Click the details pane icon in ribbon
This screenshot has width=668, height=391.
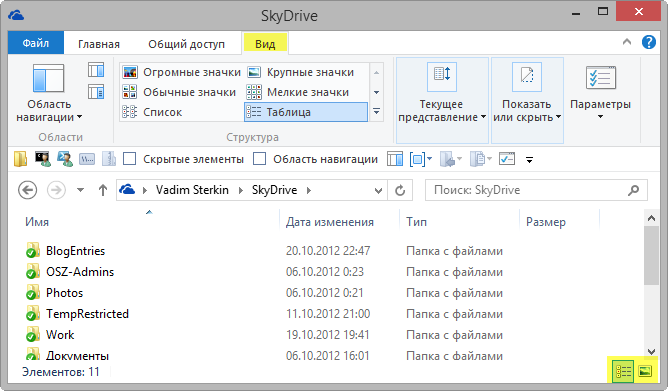click(96, 92)
